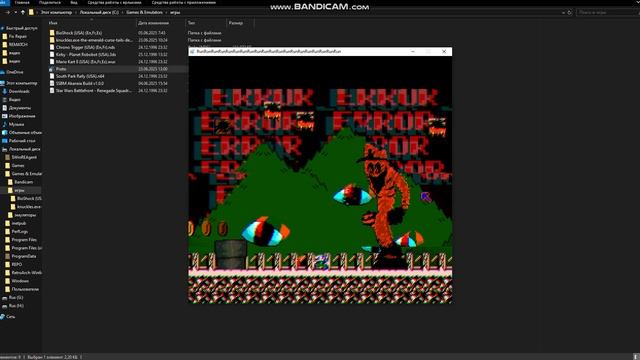Open Средства работы с приложениями tab
The height and width of the screenshot is (360, 640).
coord(184,2)
